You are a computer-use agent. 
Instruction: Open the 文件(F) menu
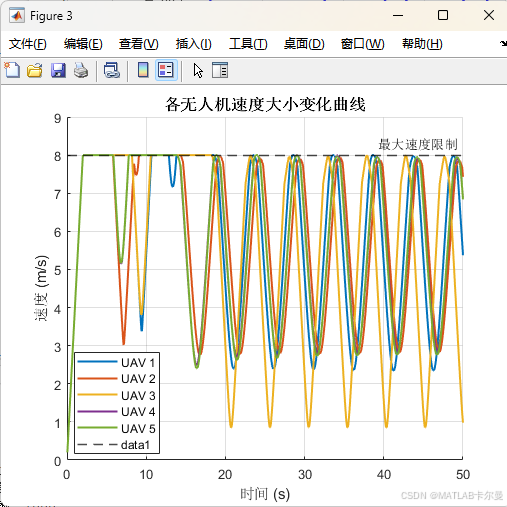[x=28, y=44]
